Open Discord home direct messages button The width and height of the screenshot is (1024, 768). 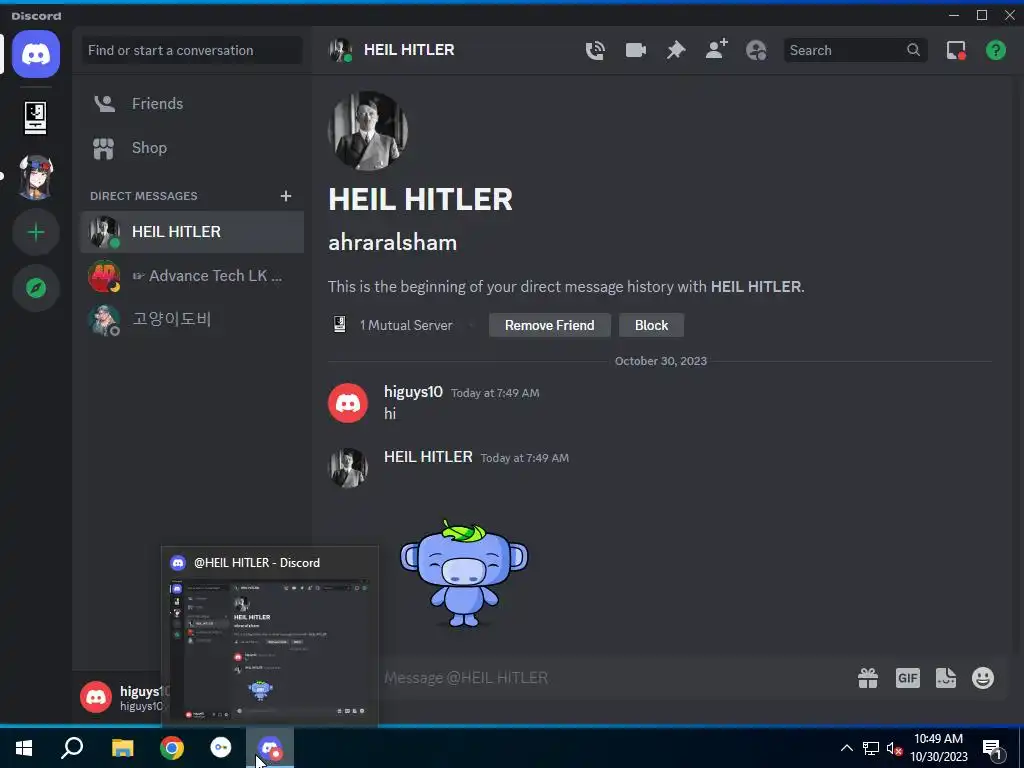[36, 54]
